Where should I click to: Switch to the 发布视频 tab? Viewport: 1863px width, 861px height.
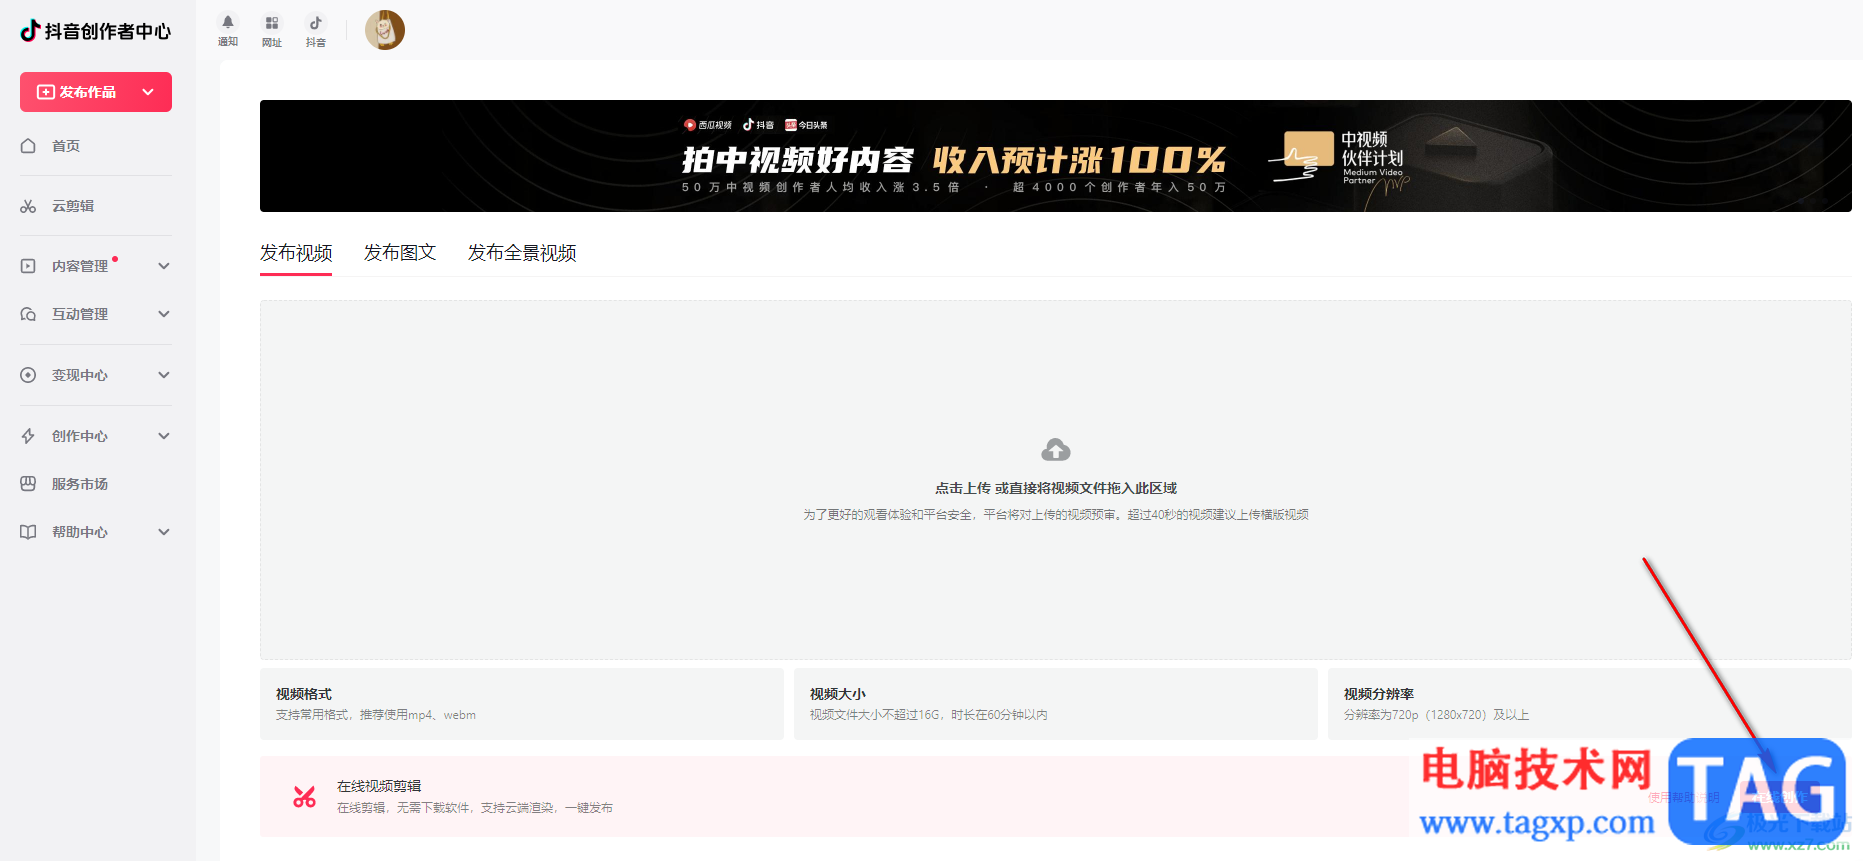(x=296, y=253)
